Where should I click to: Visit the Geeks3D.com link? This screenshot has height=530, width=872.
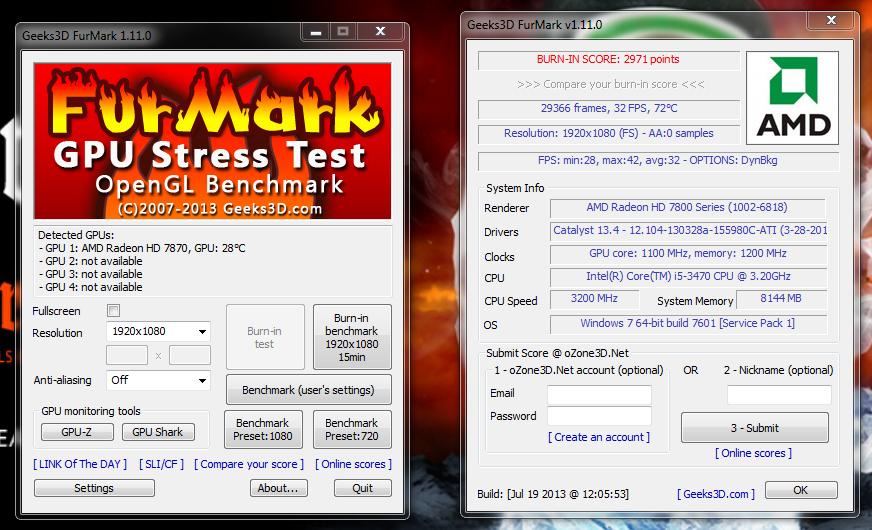click(716, 494)
